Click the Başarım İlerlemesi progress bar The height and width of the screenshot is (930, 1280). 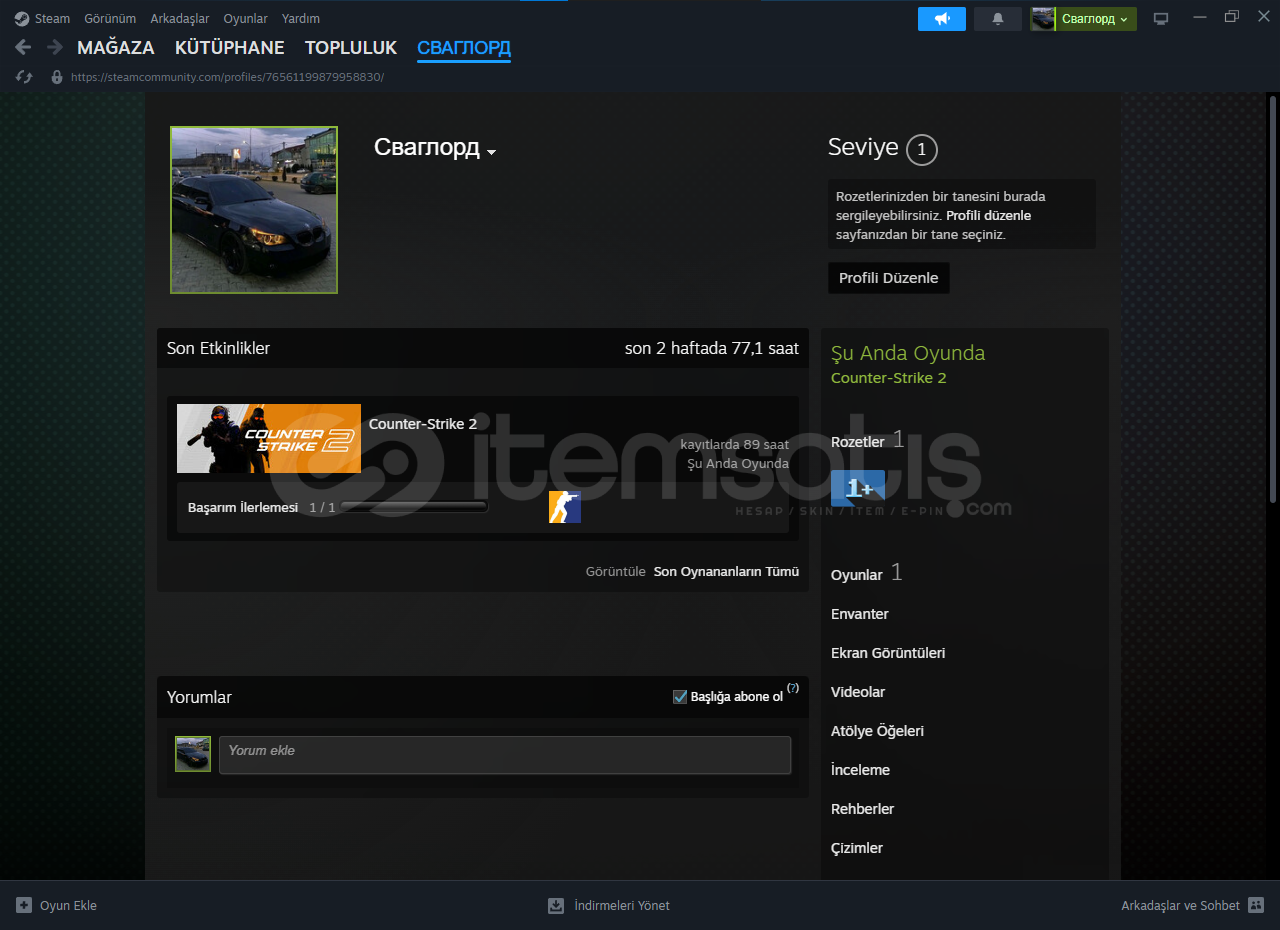tap(415, 507)
